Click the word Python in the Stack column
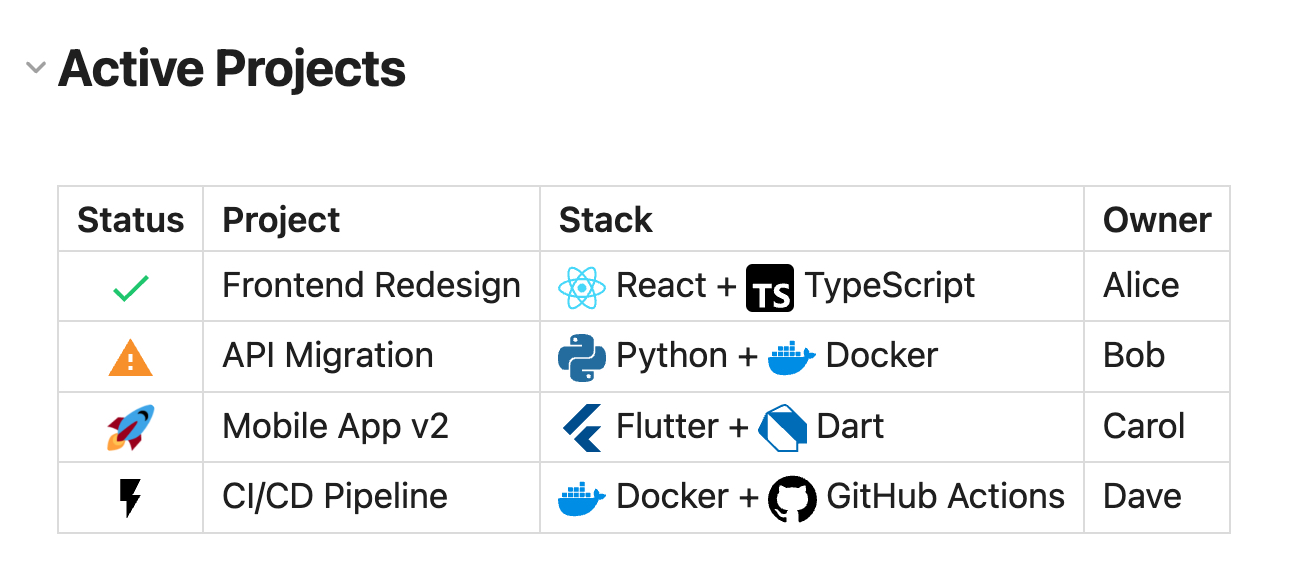 click(672, 356)
